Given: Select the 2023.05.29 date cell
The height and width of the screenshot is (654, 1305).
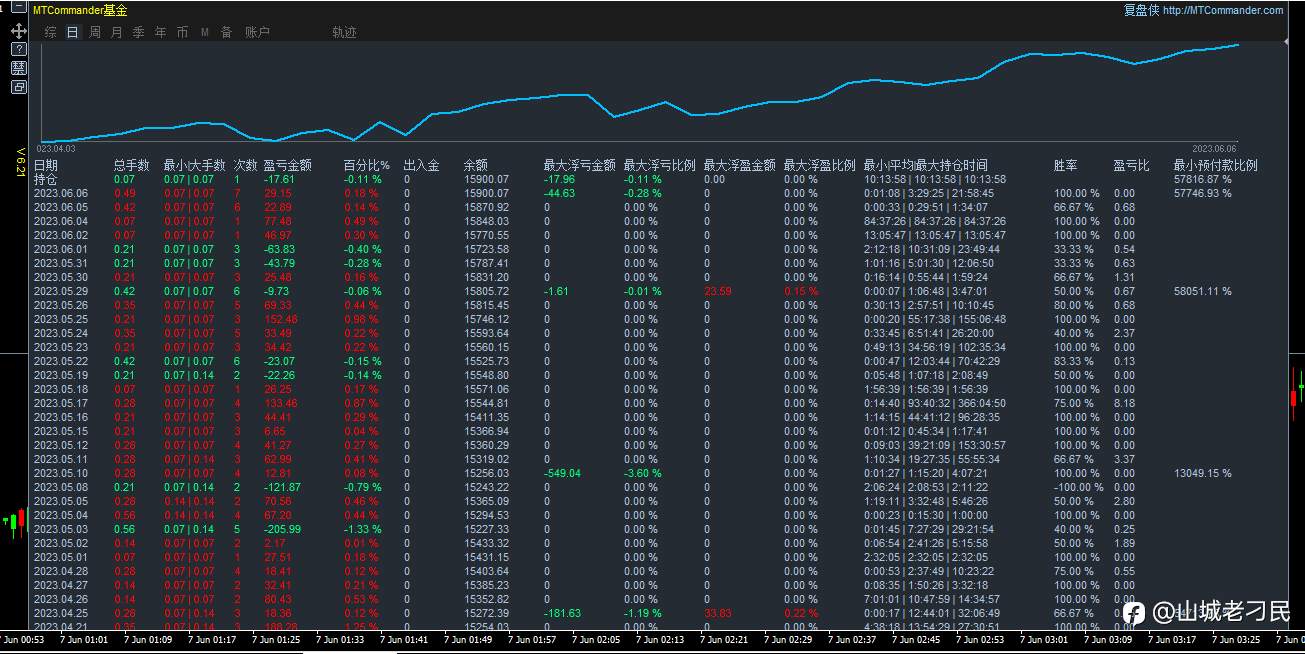Looking at the screenshot, I should [61, 291].
